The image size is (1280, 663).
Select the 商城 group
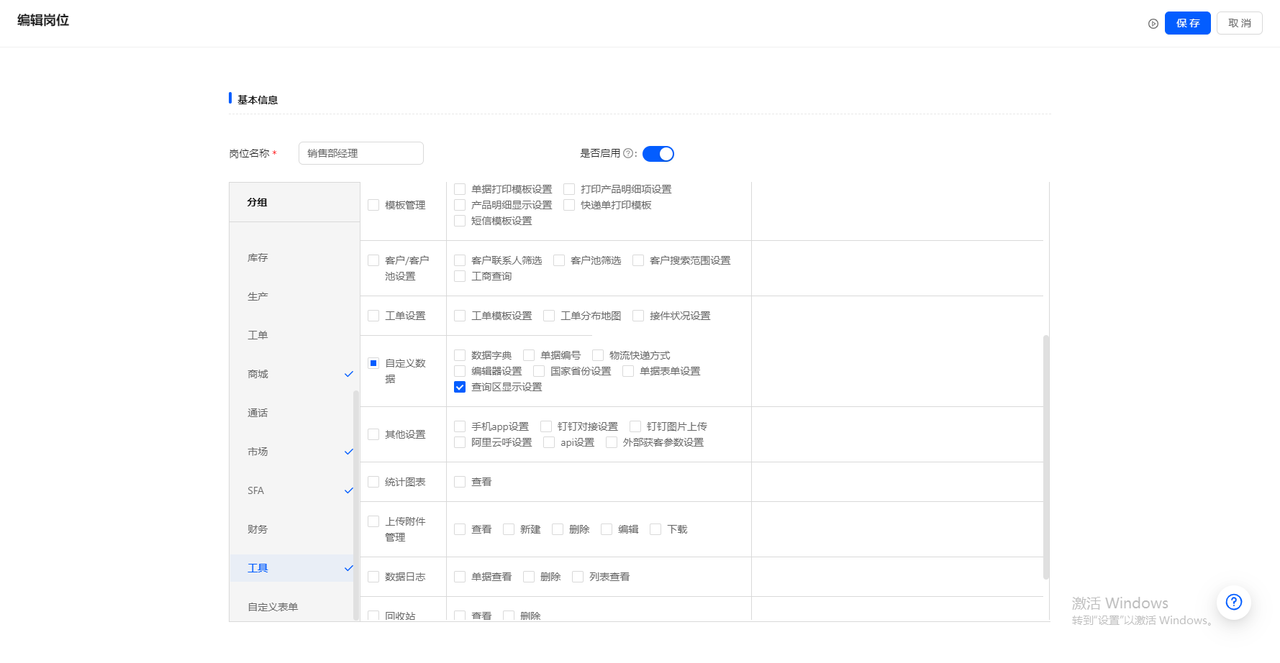(x=294, y=374)
